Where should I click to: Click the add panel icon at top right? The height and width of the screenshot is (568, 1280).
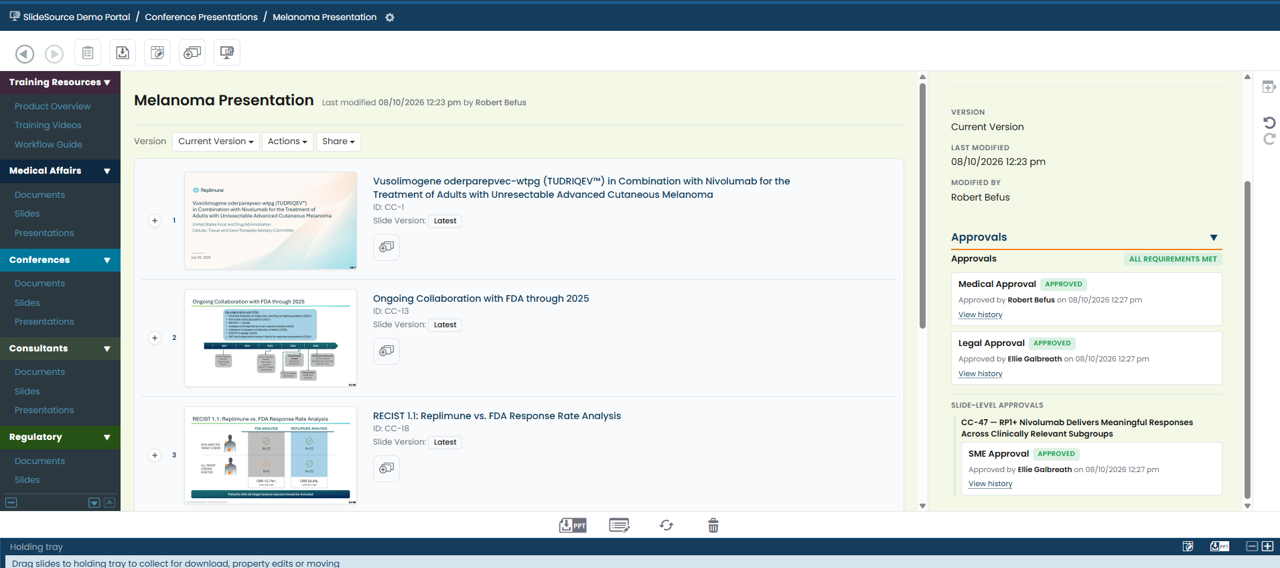coord(1269,88)
